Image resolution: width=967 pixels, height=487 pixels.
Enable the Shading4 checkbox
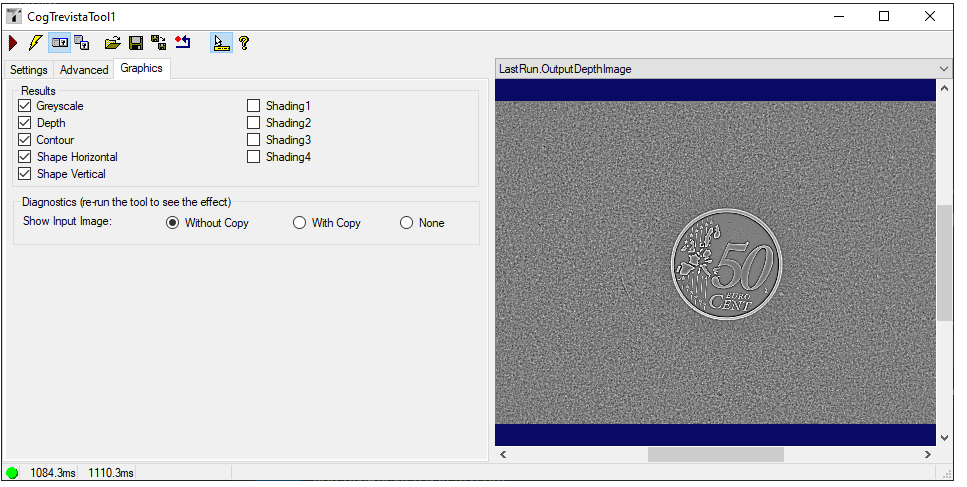pos(253,157)
